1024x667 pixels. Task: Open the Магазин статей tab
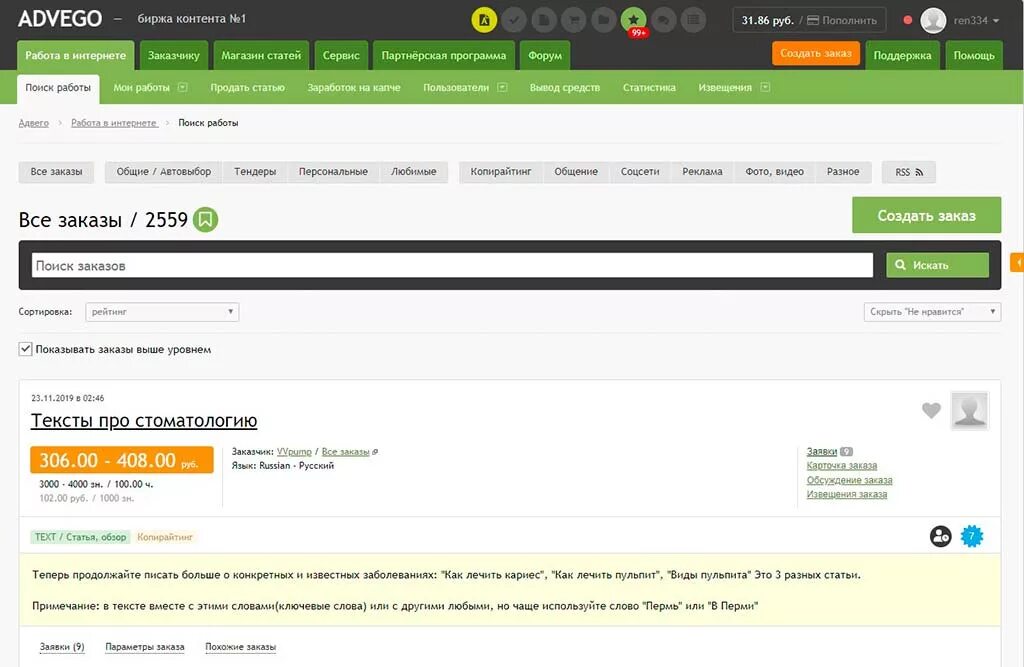(261, 56)
